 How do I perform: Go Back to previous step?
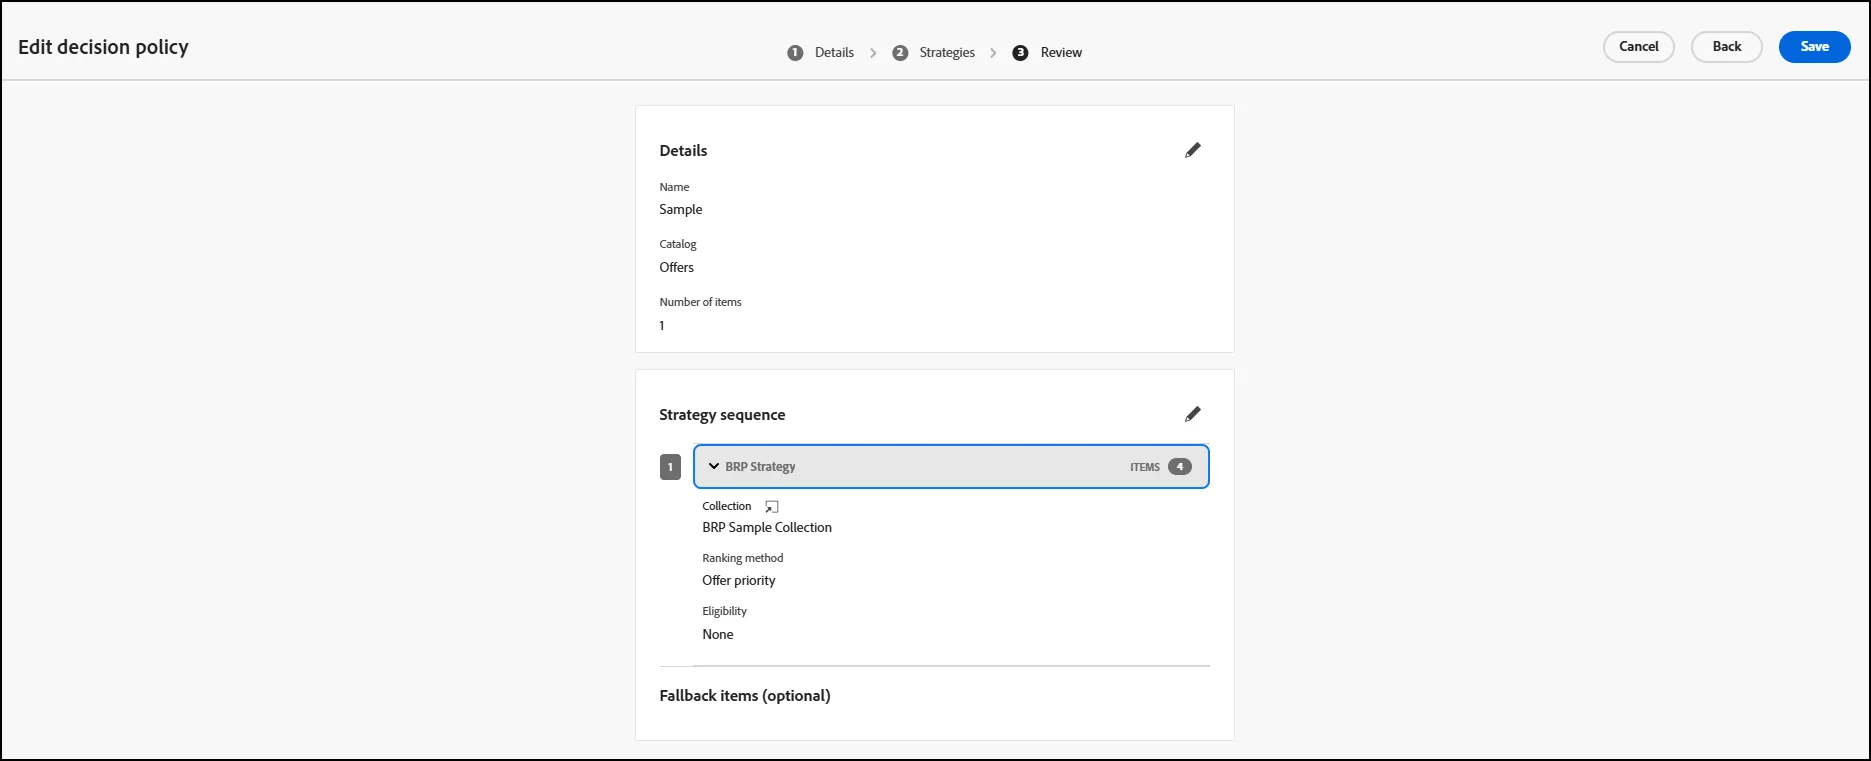[1726, 47]
